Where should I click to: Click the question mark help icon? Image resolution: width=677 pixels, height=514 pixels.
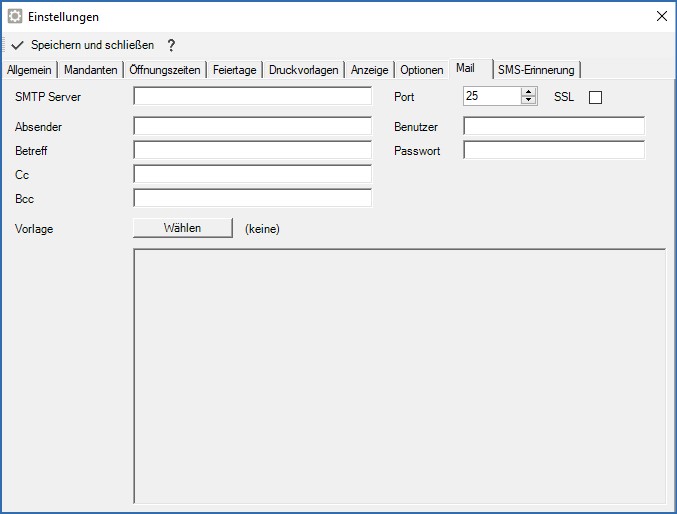tap(171, 45)
